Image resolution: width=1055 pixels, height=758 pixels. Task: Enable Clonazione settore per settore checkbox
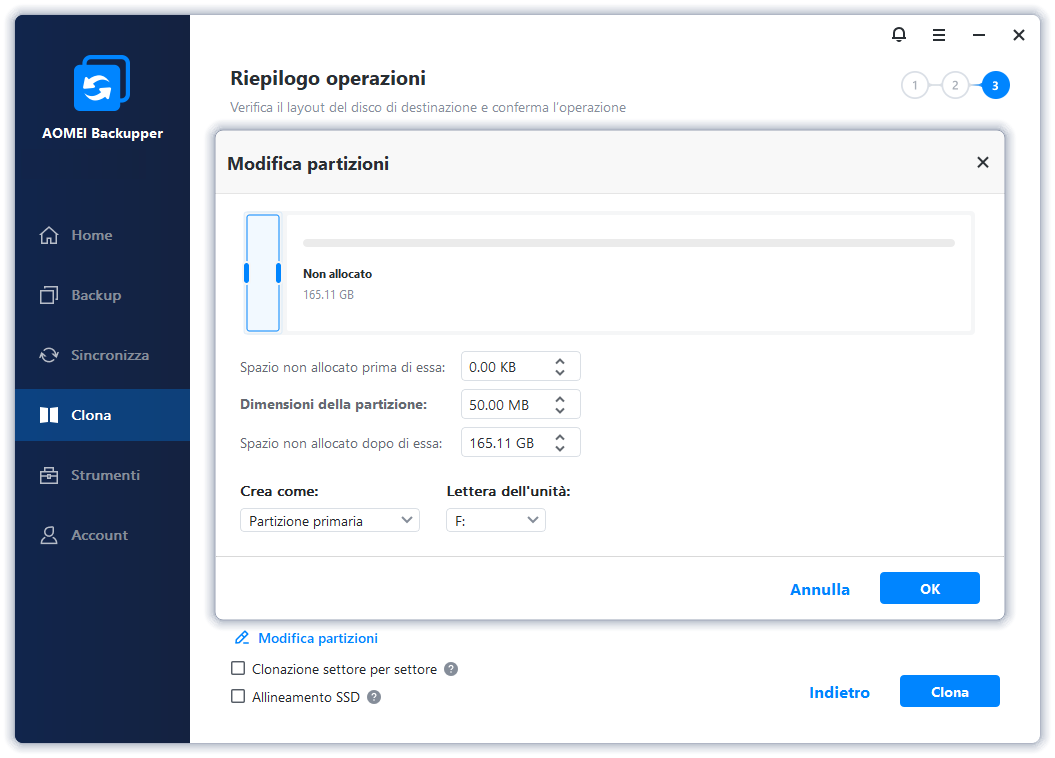(x=238, y=669)
